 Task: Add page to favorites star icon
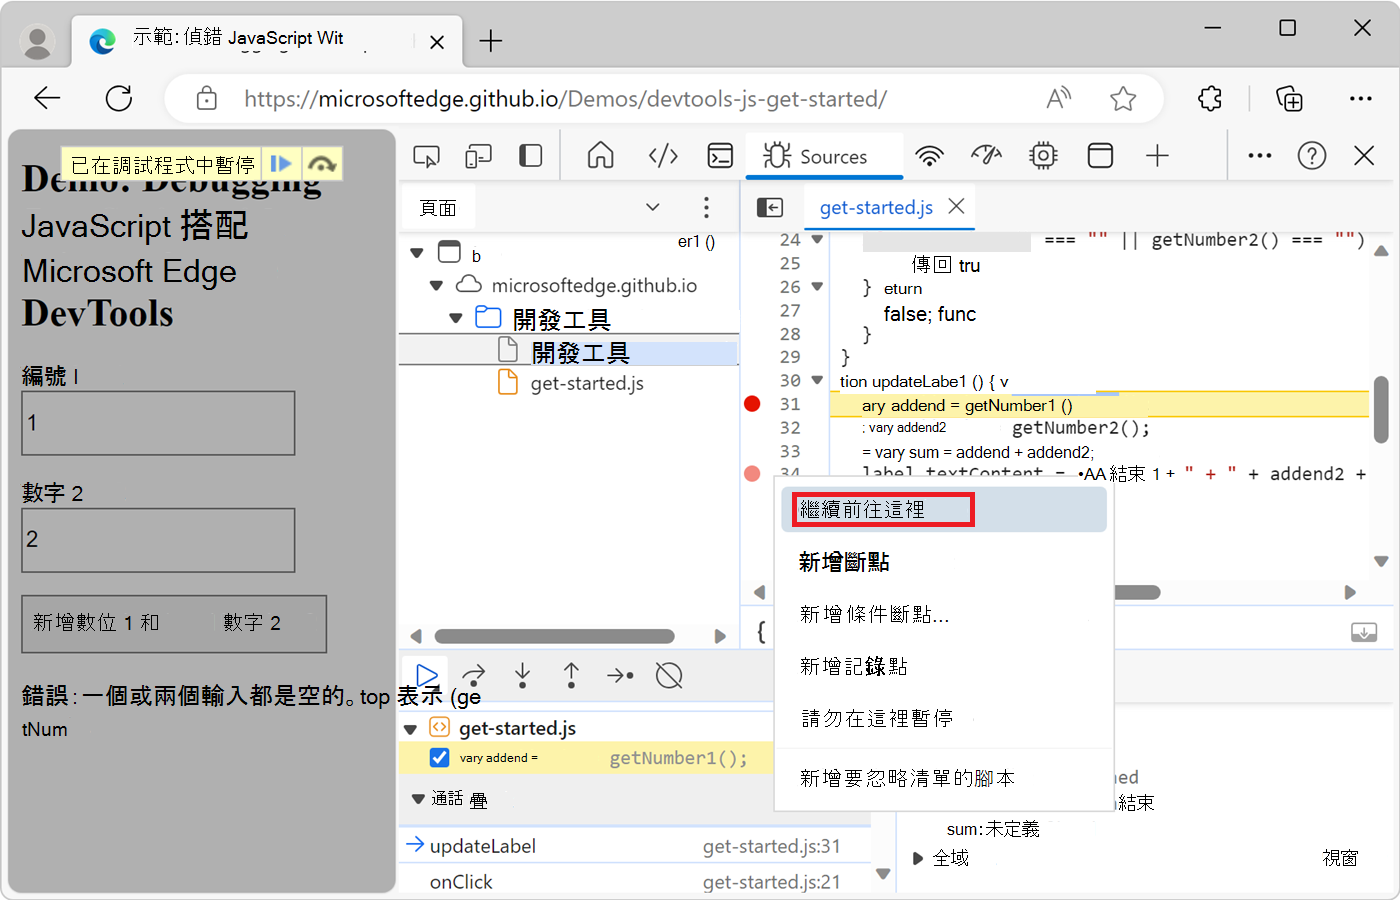1123,98
